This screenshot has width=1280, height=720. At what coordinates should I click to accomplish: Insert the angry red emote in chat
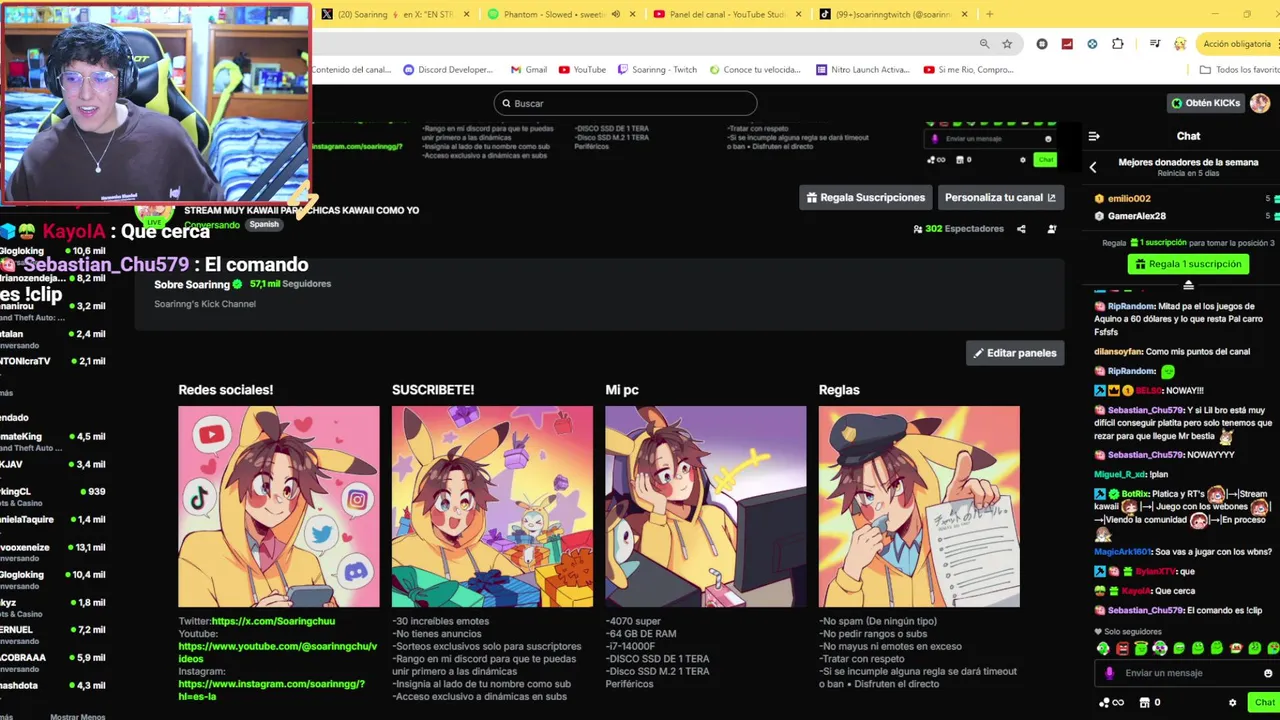[x=1122, y=648]
